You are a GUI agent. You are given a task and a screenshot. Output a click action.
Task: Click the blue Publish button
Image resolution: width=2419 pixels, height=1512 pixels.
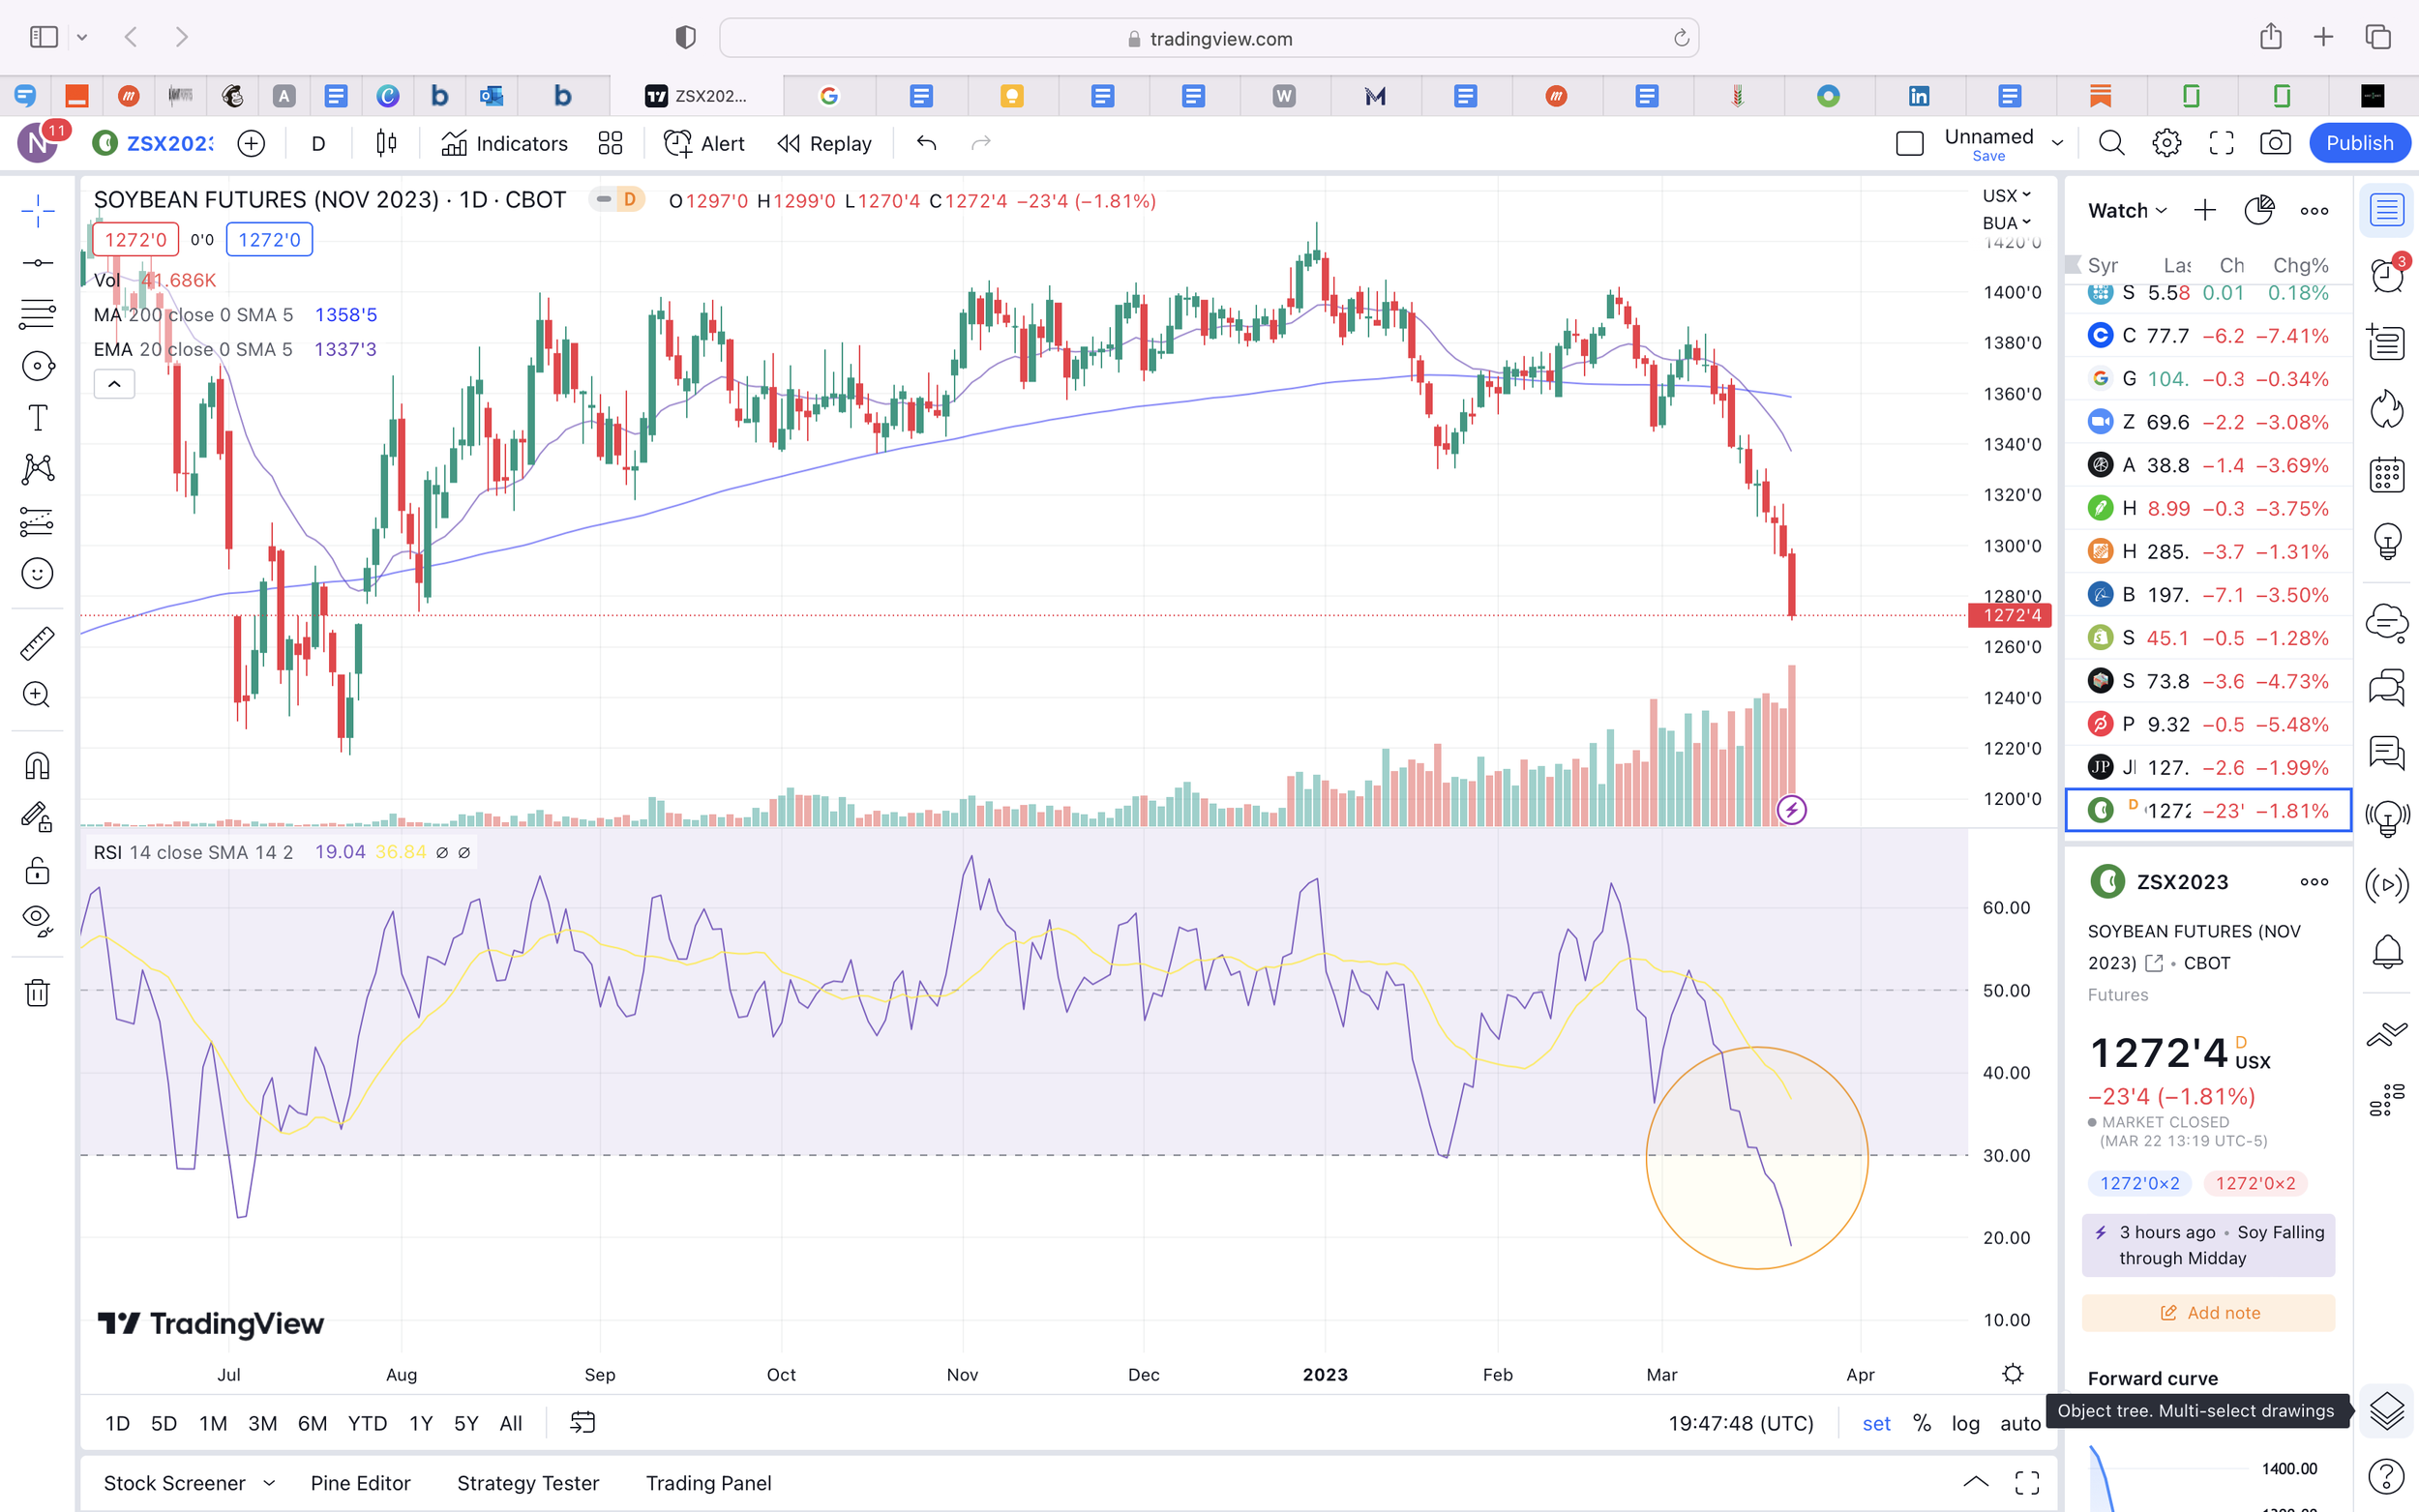tap(2359, 143)
